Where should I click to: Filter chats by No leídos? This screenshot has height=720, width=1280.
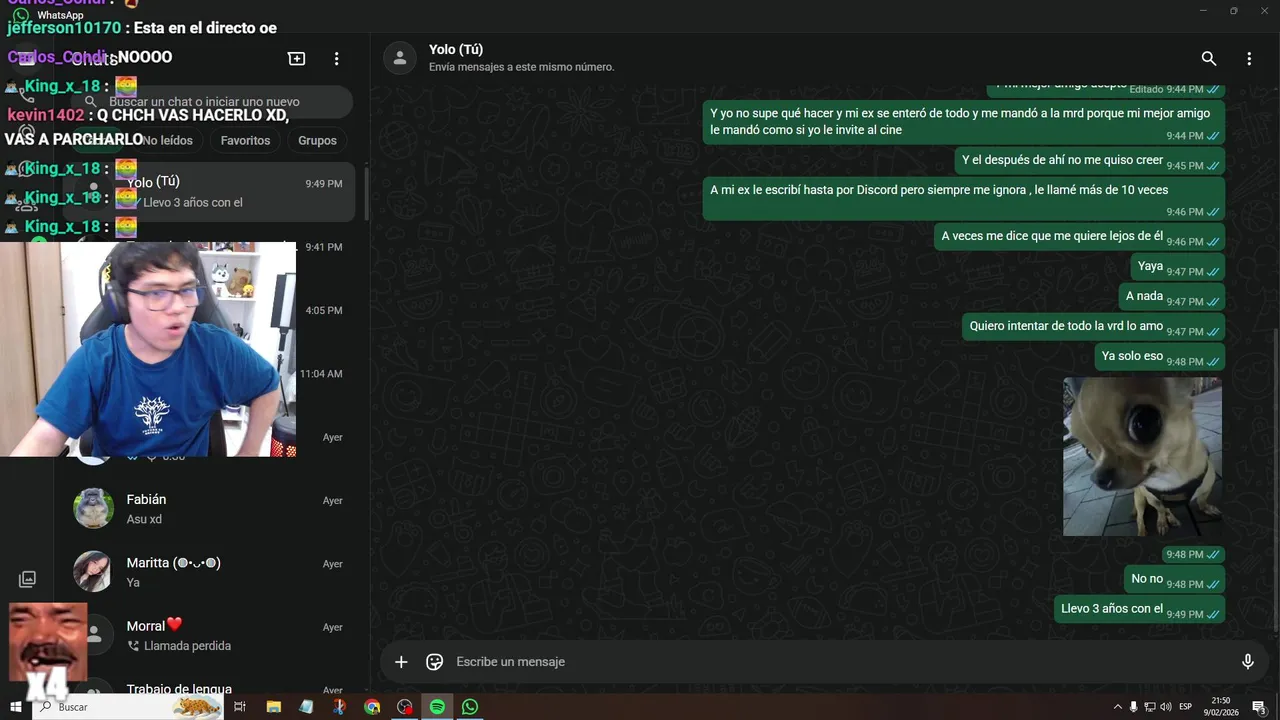point(166,141)
